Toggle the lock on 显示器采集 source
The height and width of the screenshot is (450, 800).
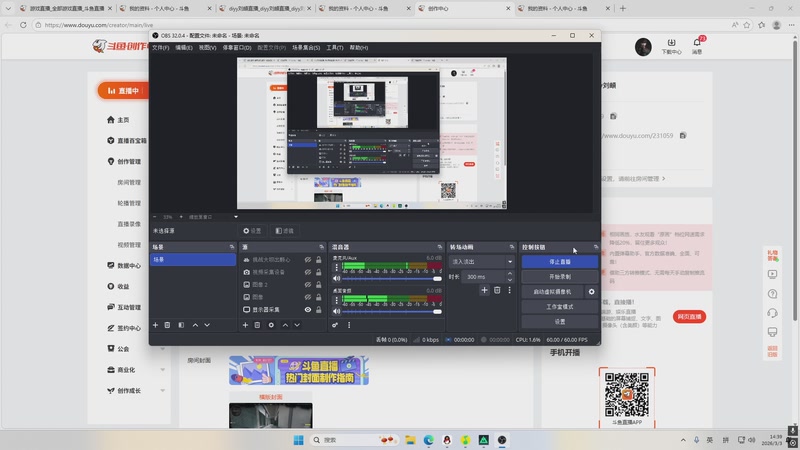319,310
